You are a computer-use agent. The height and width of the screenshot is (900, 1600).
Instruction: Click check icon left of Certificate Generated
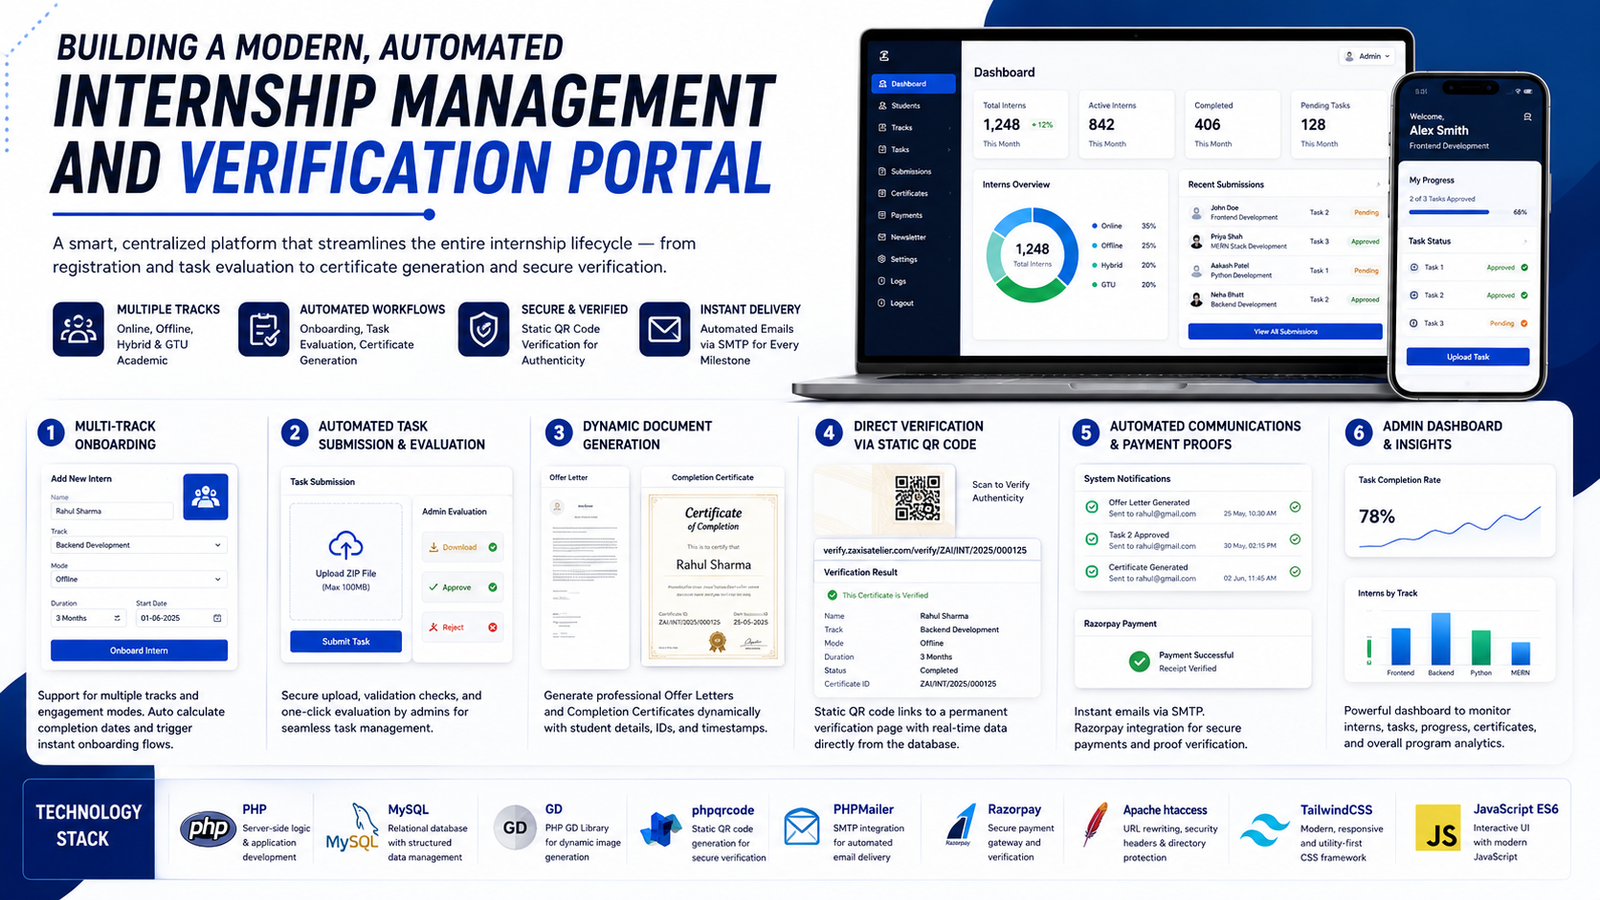point(1092,572)
